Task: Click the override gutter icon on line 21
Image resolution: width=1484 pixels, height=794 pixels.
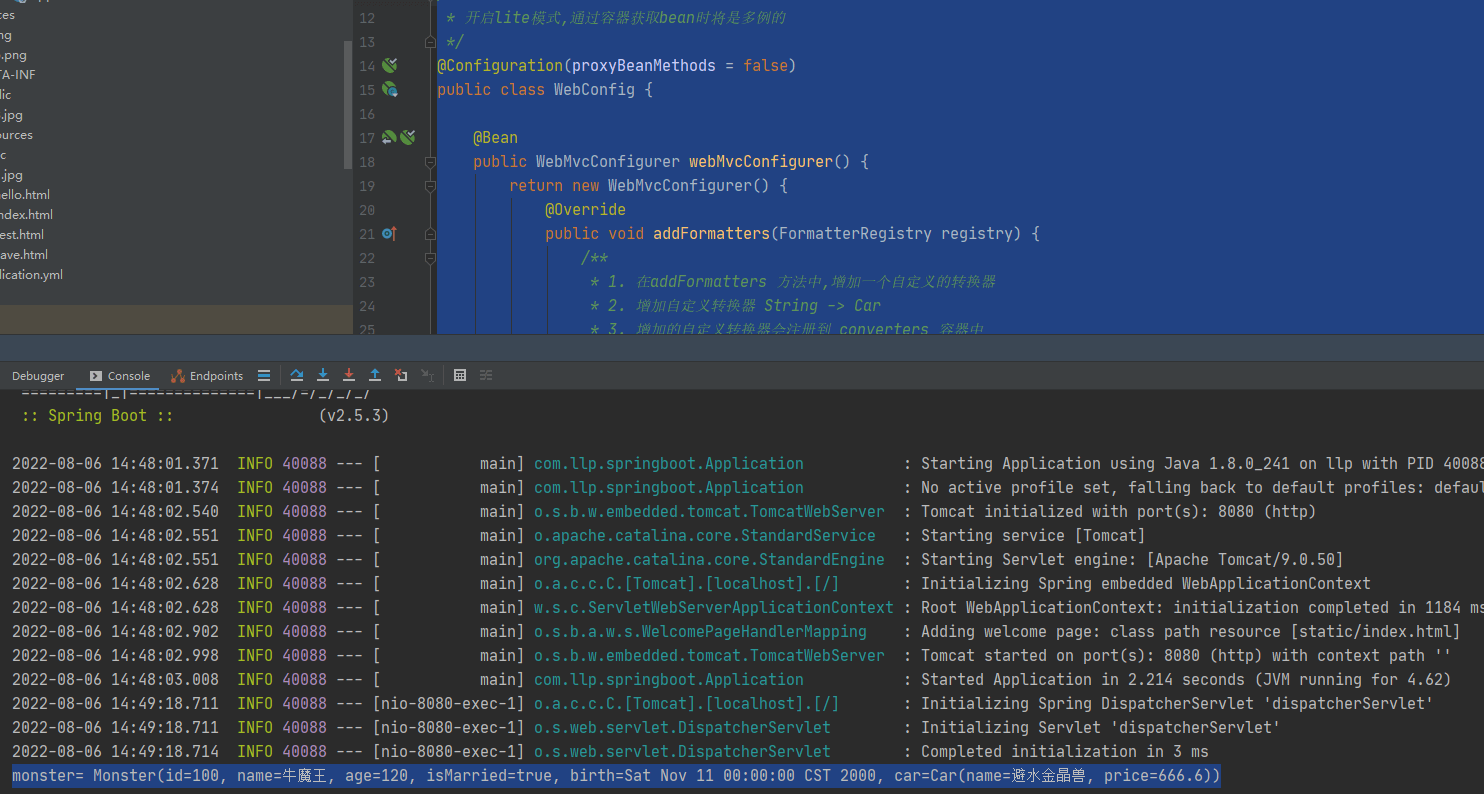Action: [x=390, y=233]
